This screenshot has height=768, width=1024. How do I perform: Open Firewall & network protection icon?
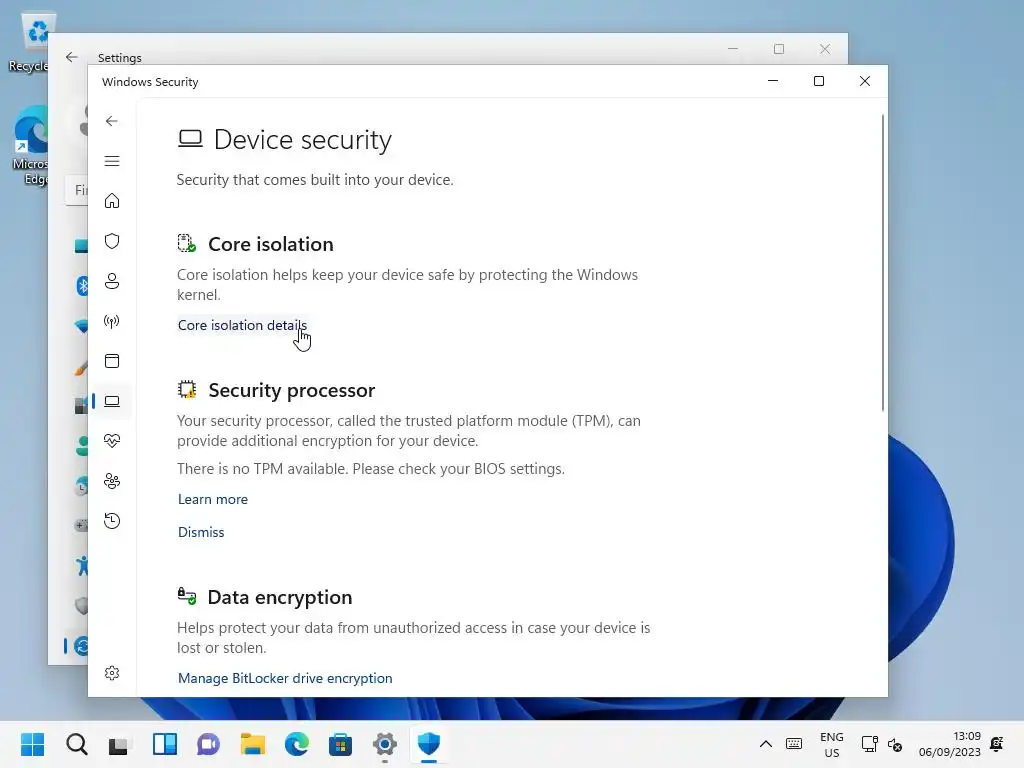point(112,321)
